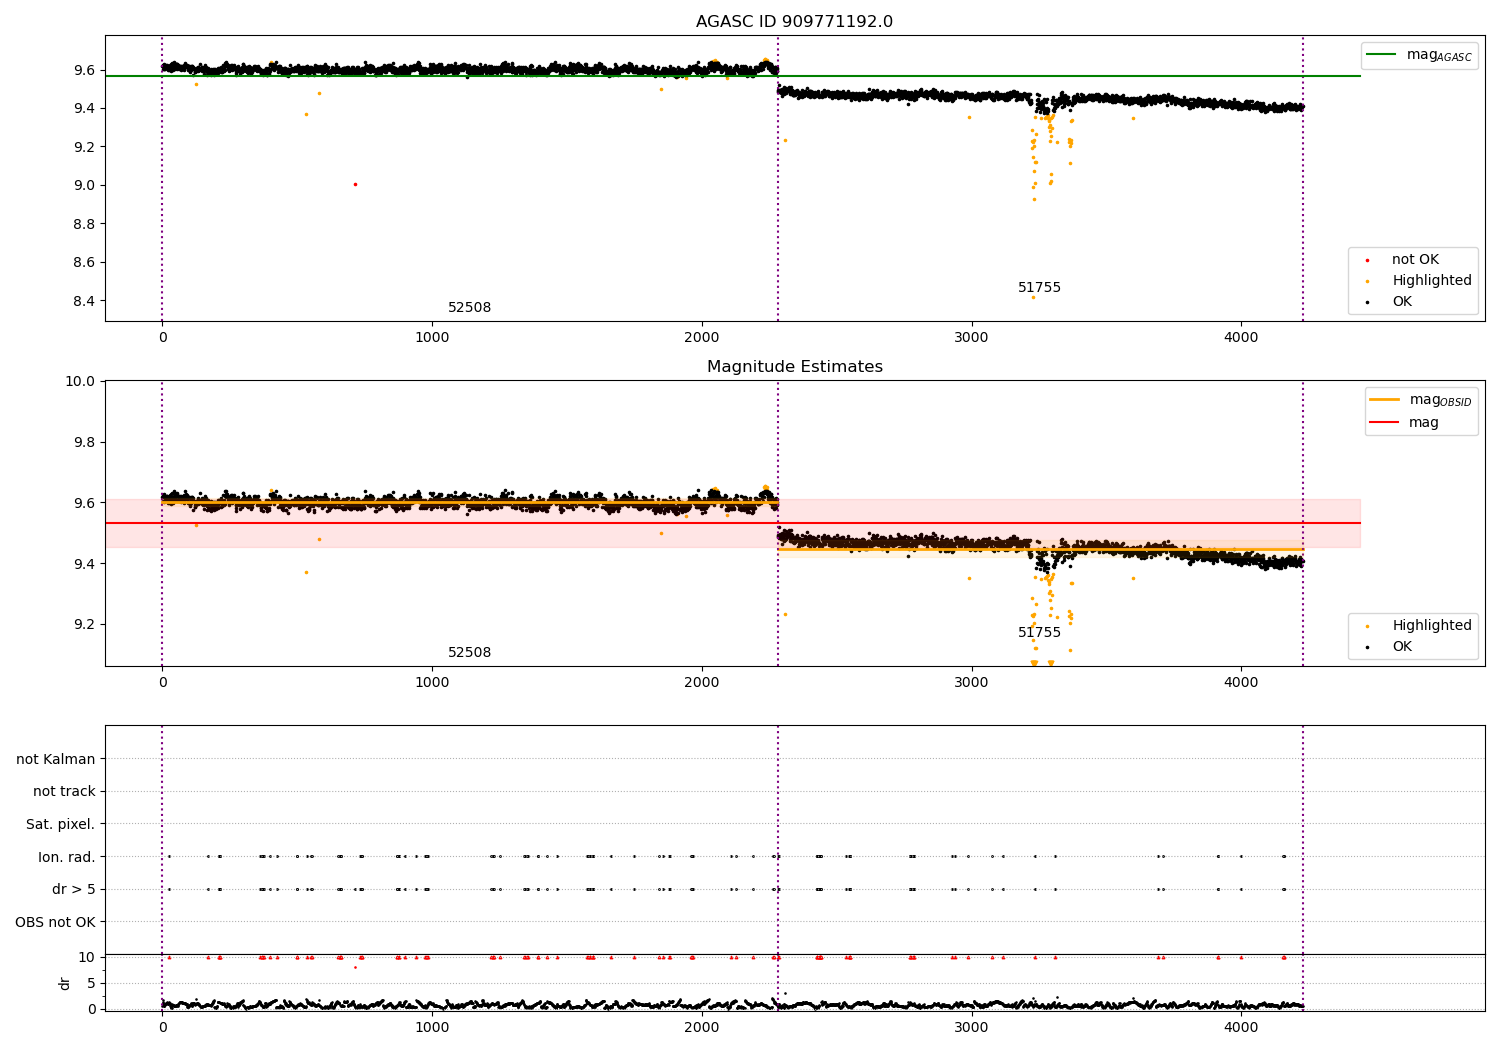Click the "10.0" y-axis tick label
The width and height of the screenshot is (1500, 1050).
[x=80, y=381]
